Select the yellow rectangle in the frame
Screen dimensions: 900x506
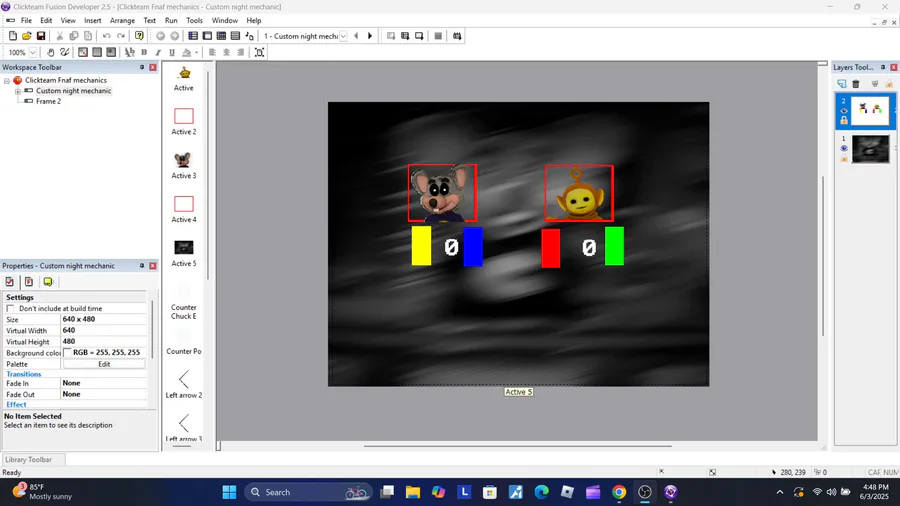421,246
